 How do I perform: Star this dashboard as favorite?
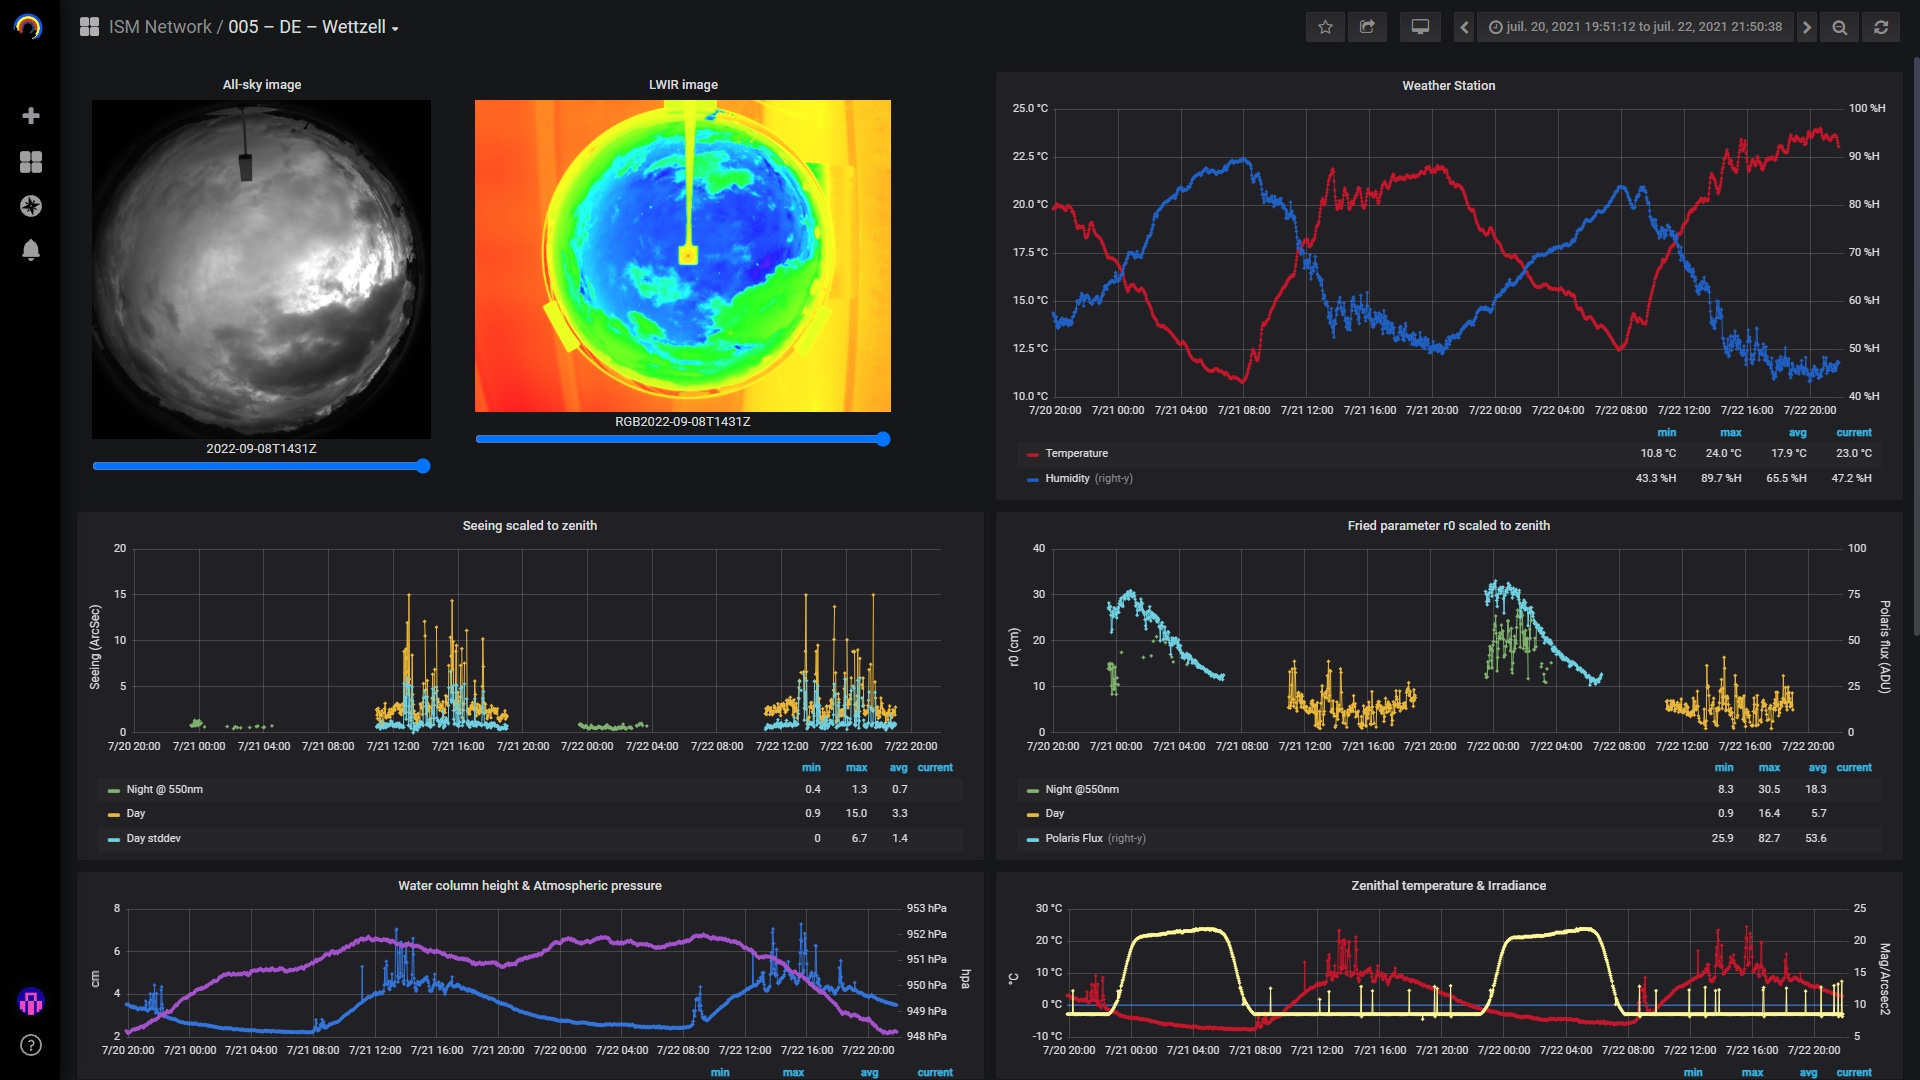point(1325,27)
